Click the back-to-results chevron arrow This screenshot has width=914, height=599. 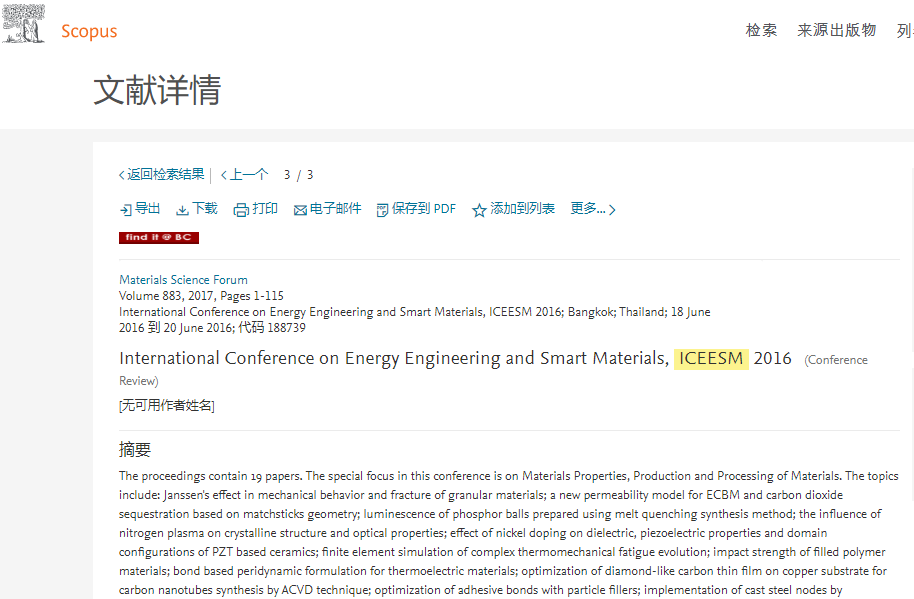[122, 175]
